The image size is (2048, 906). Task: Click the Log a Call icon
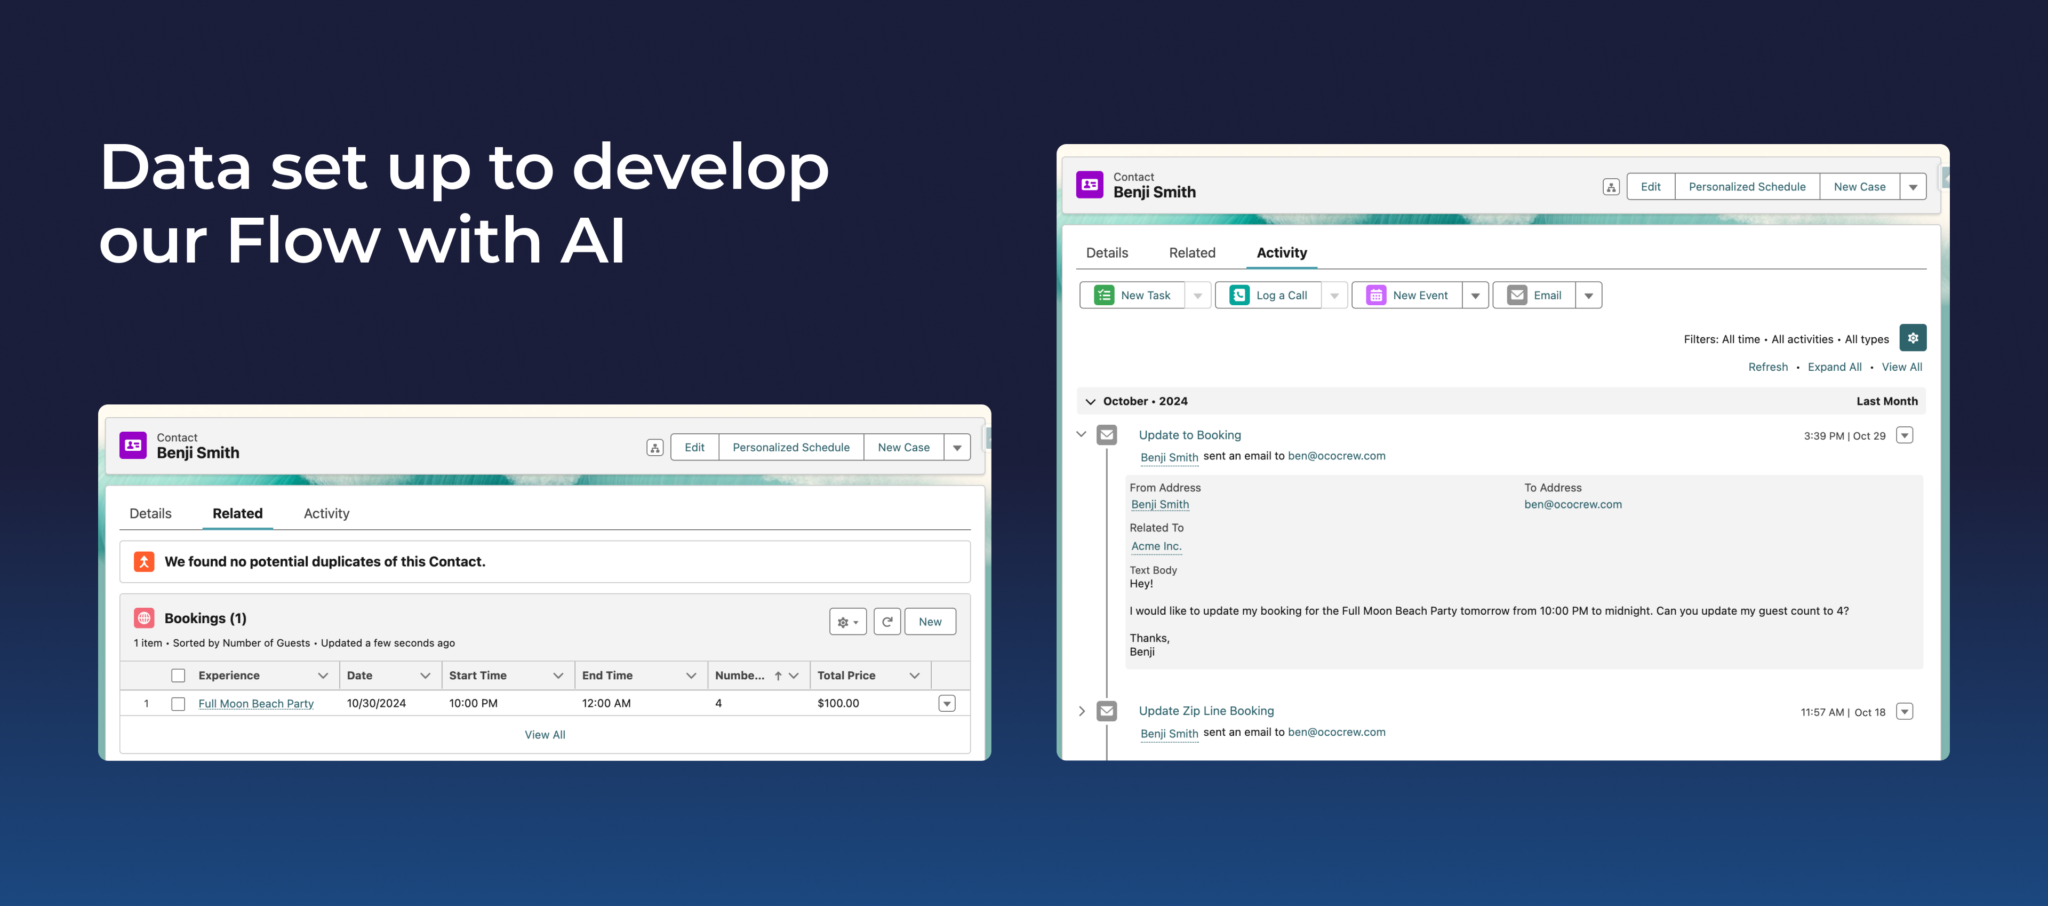click(x=1239, y=295)
